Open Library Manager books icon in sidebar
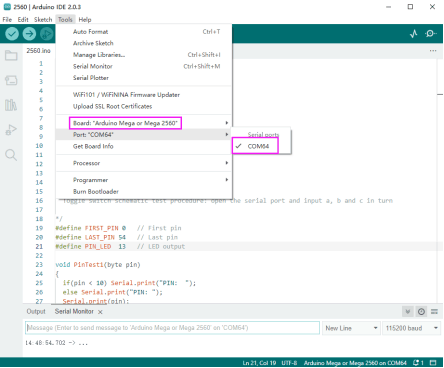Screen dimensions: 444x368 pos(11,105)
